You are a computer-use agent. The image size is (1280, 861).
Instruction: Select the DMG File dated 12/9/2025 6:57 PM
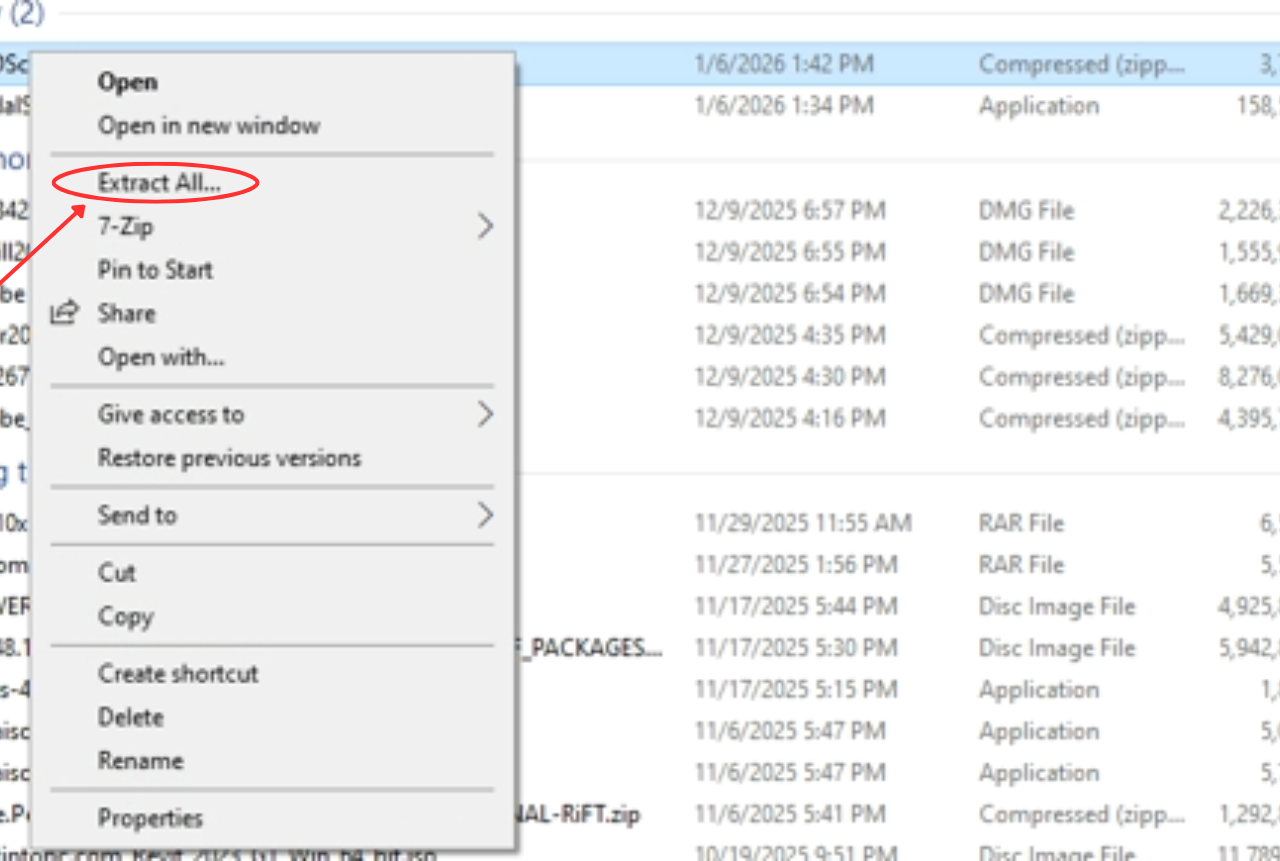tap(790, 211)
